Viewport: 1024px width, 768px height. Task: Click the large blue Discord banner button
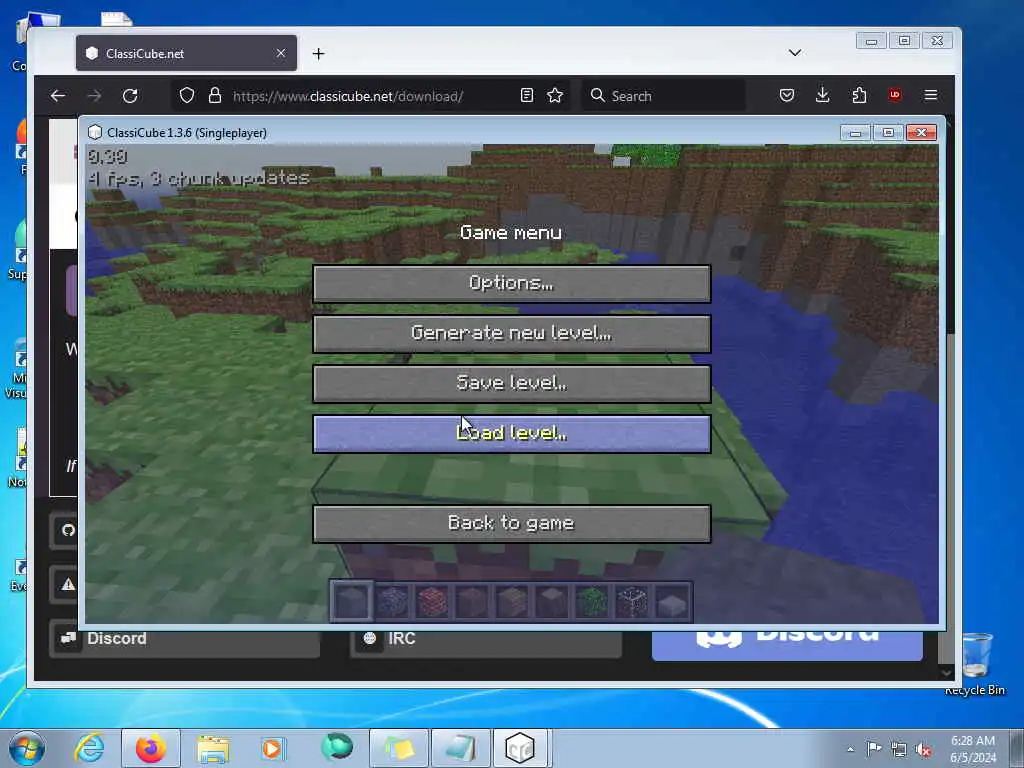click(x=787, y=645)
